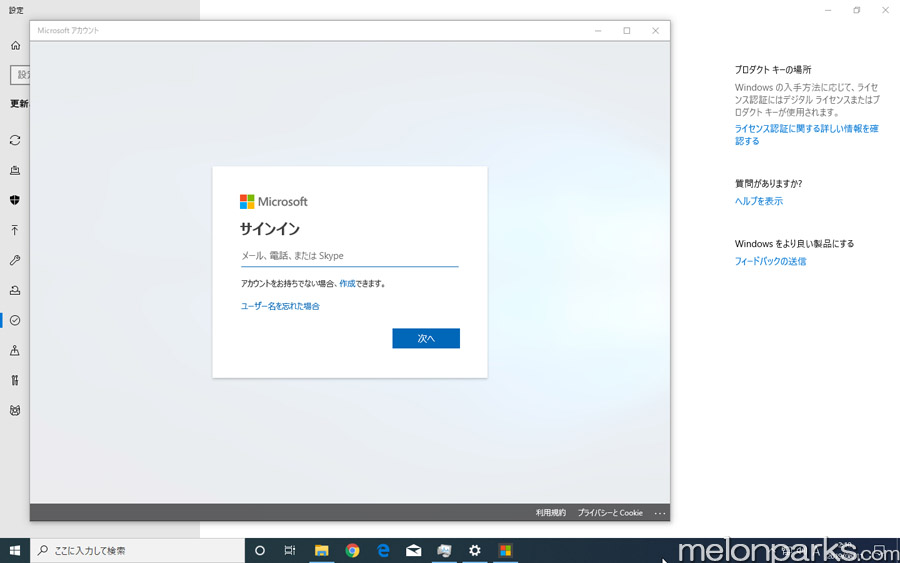Open Mail app on taskbar

coord(413,550)
